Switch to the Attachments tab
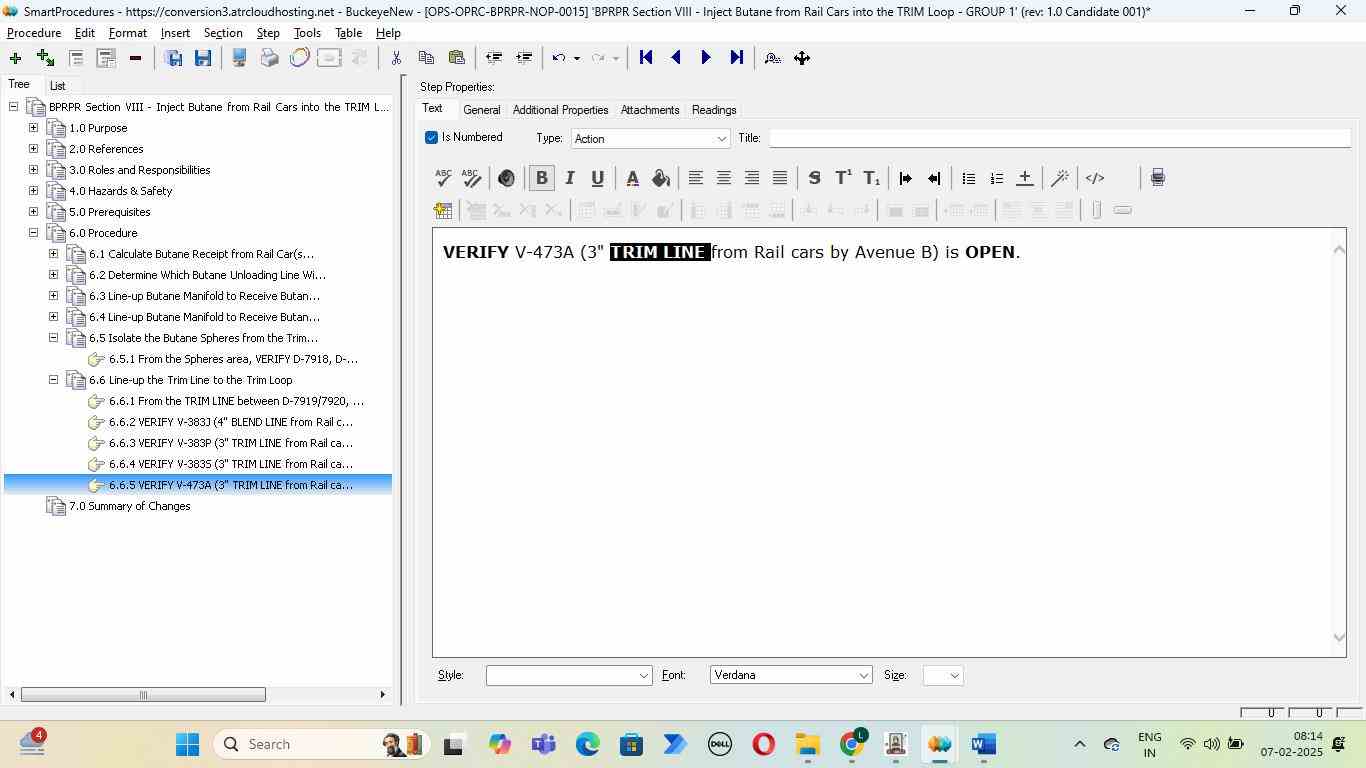This screenshot has height=768, width=1366. 650,110
